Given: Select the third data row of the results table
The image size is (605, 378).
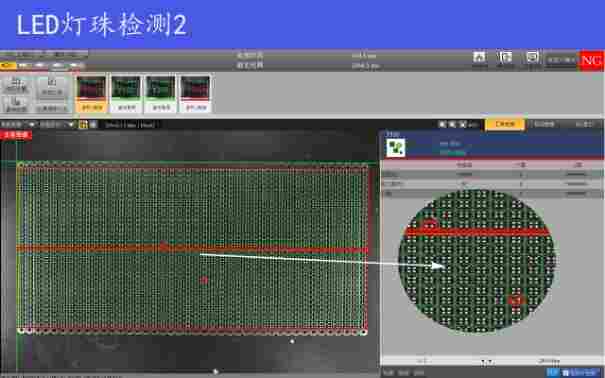Looking at the screenshot, I should tap(492, 194).
